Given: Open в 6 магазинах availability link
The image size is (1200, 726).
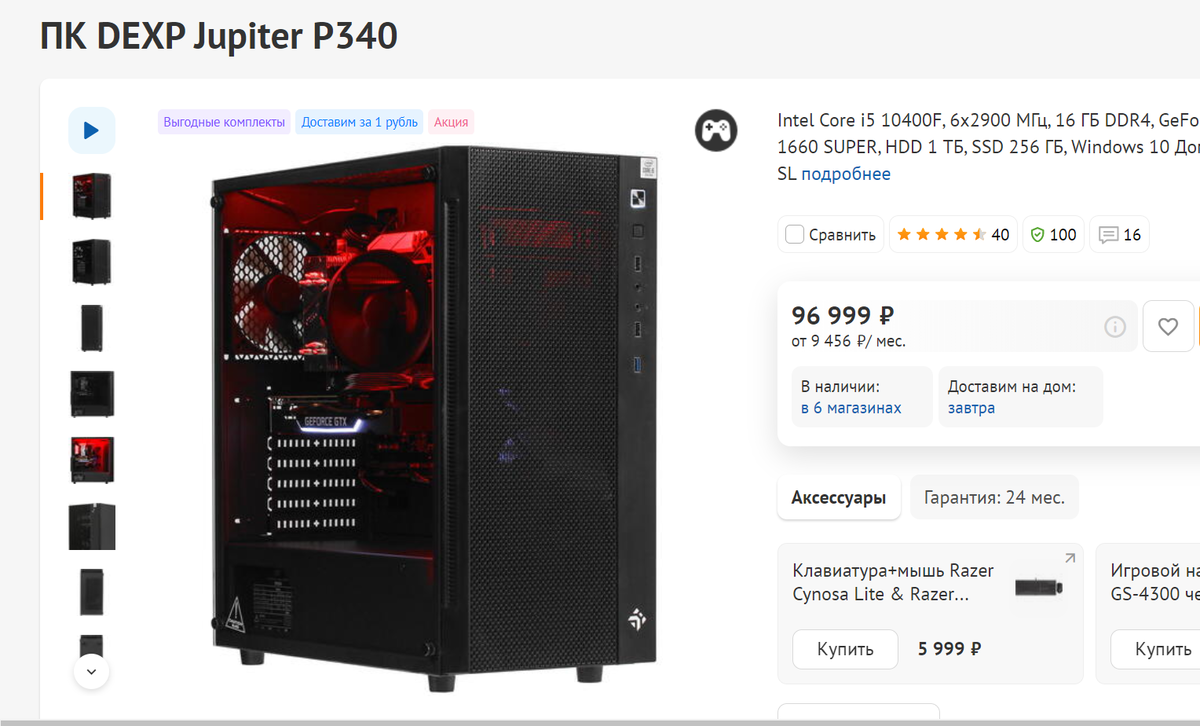Looking at the screenshot, I should point(851,408).
